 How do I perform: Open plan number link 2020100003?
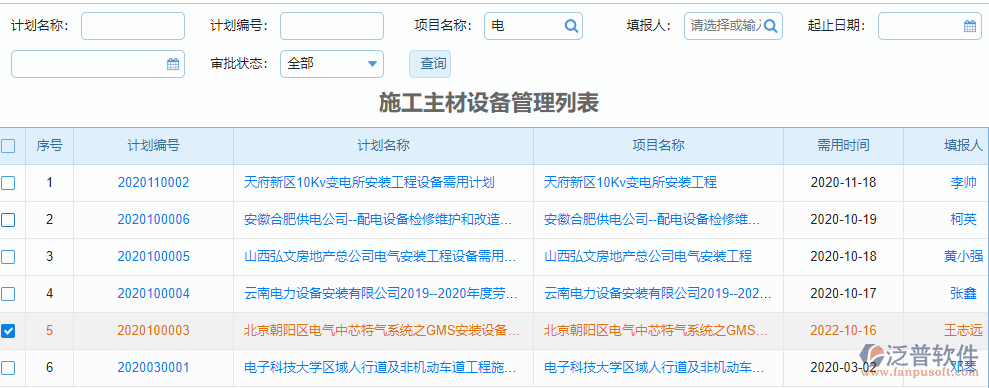(153, 331)
